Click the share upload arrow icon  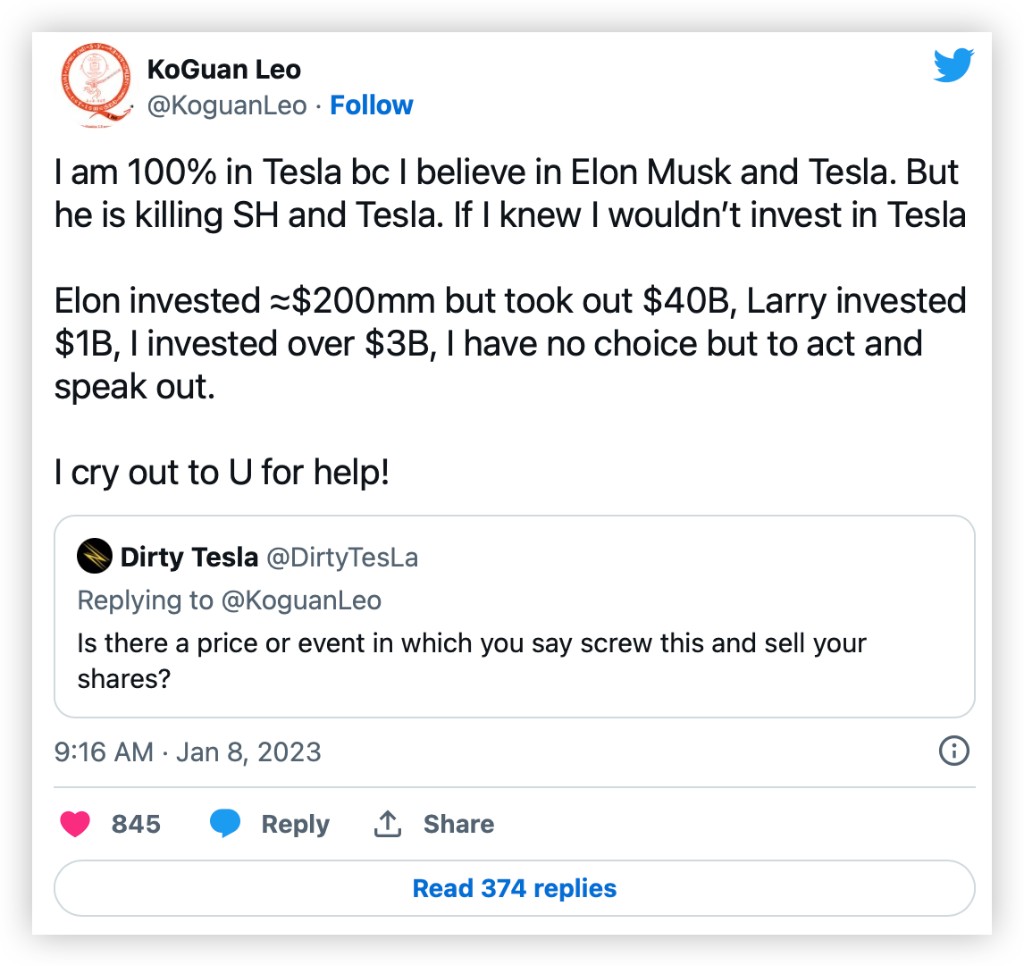(x=387, y=824)
